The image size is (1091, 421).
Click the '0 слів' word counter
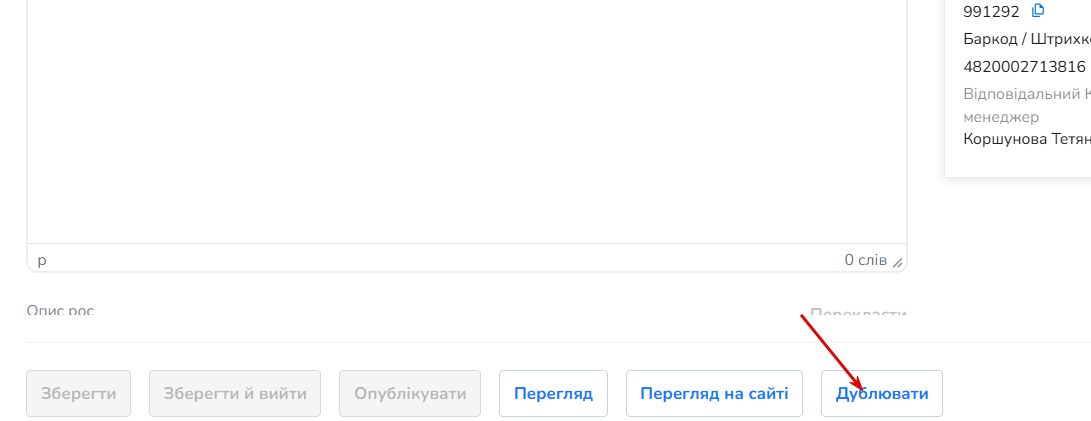tap(866, 260)
